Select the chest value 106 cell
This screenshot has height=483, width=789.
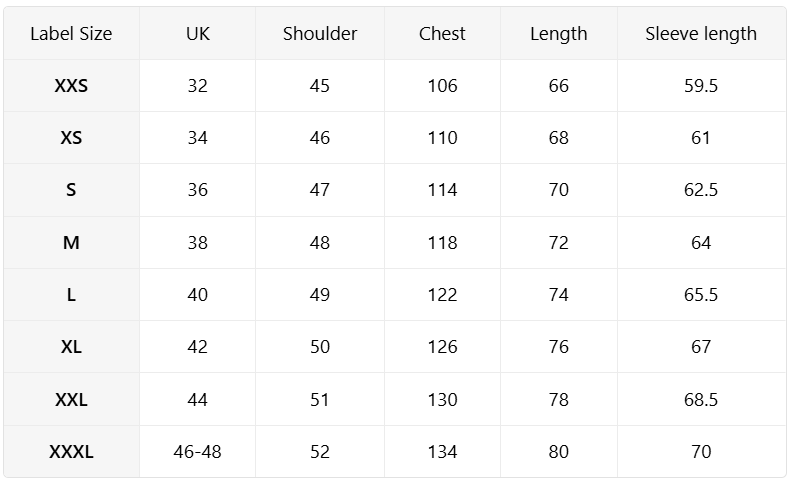[442, 86]
